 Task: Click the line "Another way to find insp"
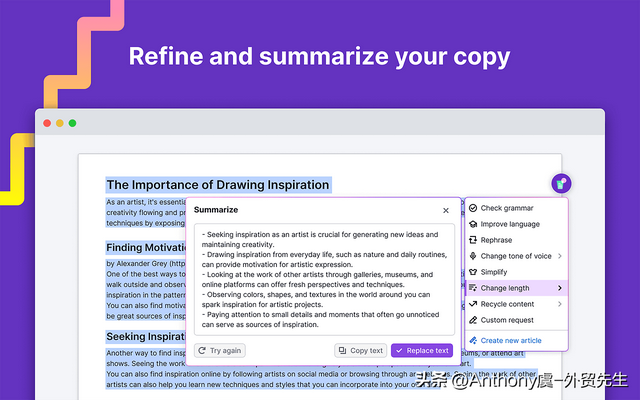pyautogui.click(x=146, y=353)
